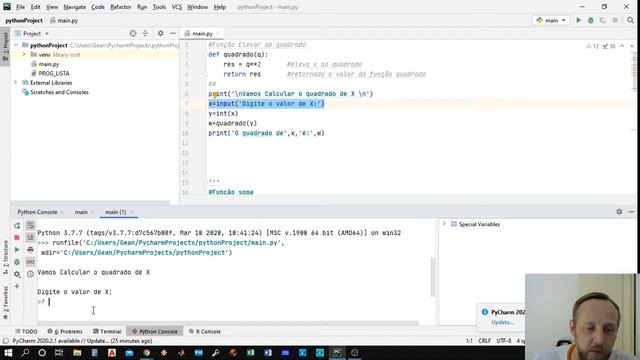Open the Edit menu
This screenshot has height=360, width=640.
tap(36, 7)
